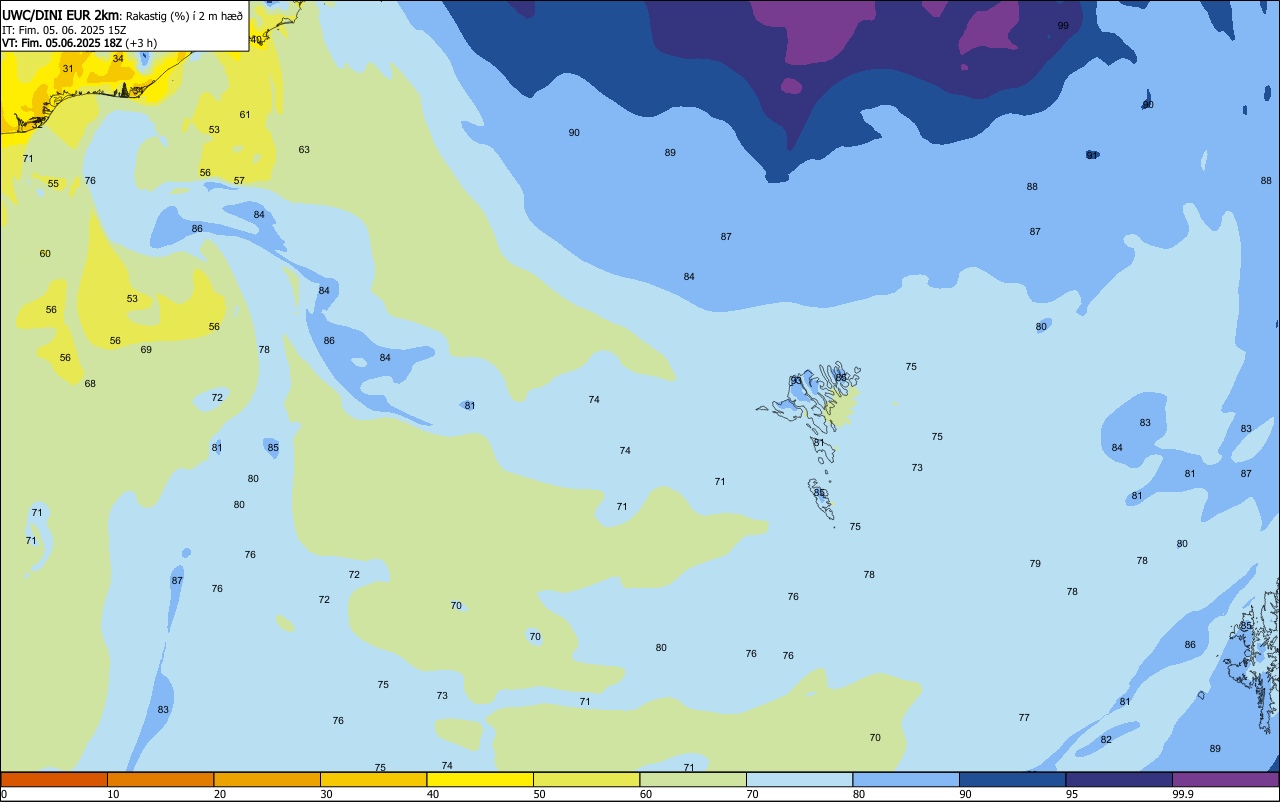1280x802 pixels.
Task: Click the humidity value '60' on the map
Action: (x=45, y=254)
